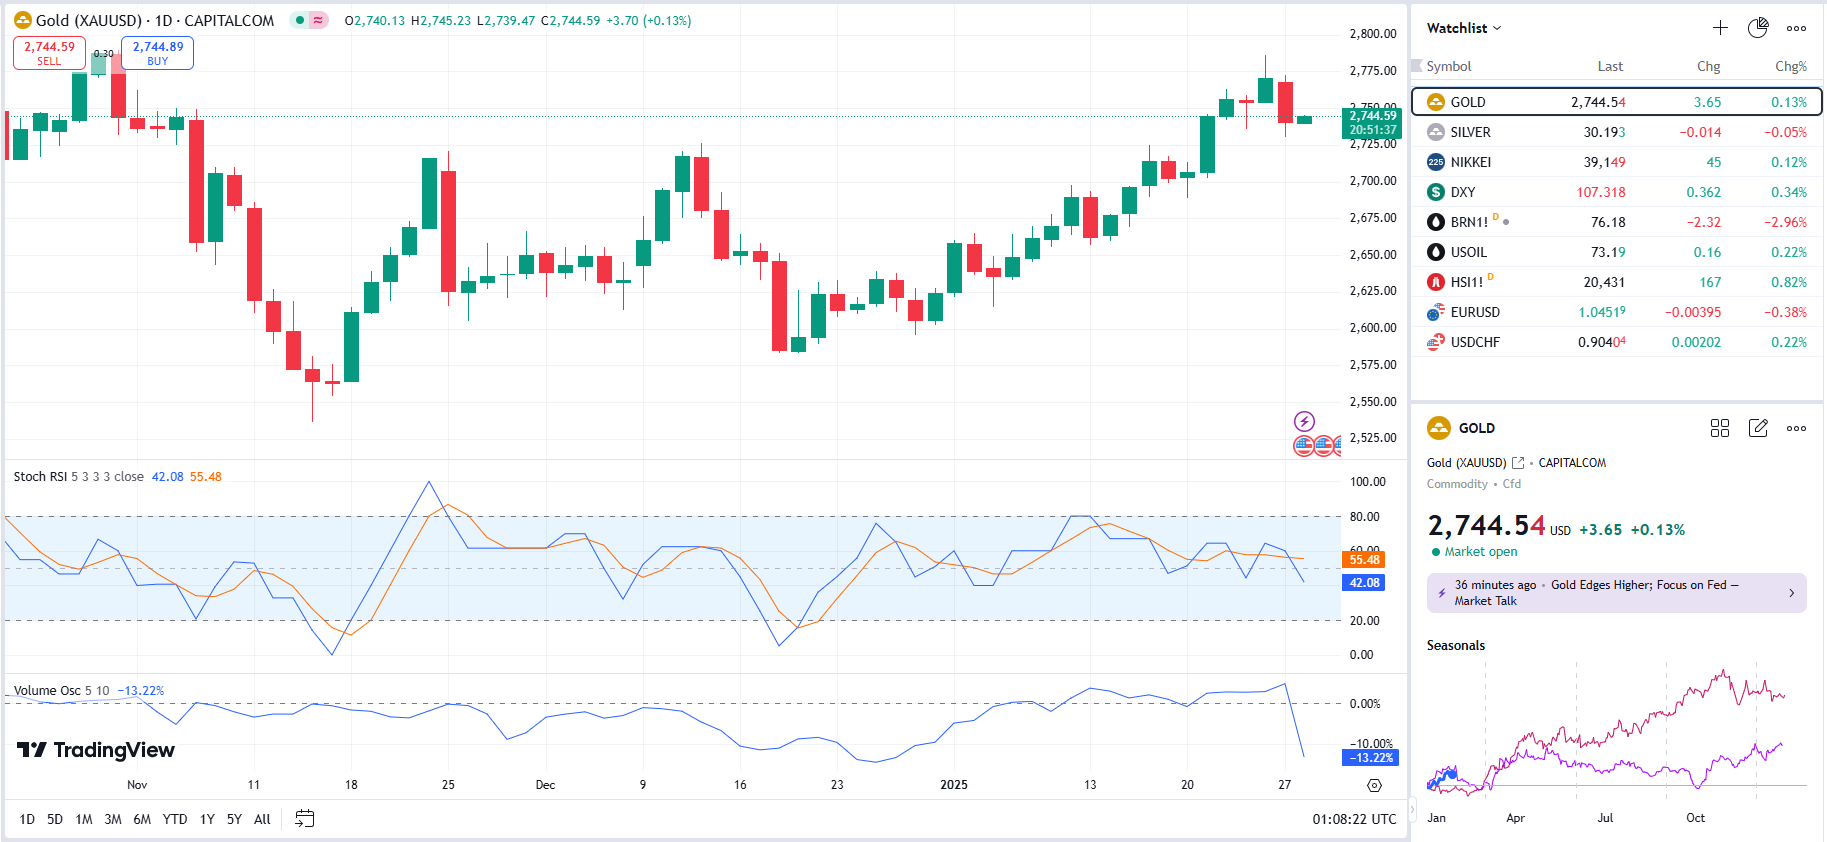The image size is (1827, 842).
Task: Select the 6M time range tab
Action: pos(142,819)
